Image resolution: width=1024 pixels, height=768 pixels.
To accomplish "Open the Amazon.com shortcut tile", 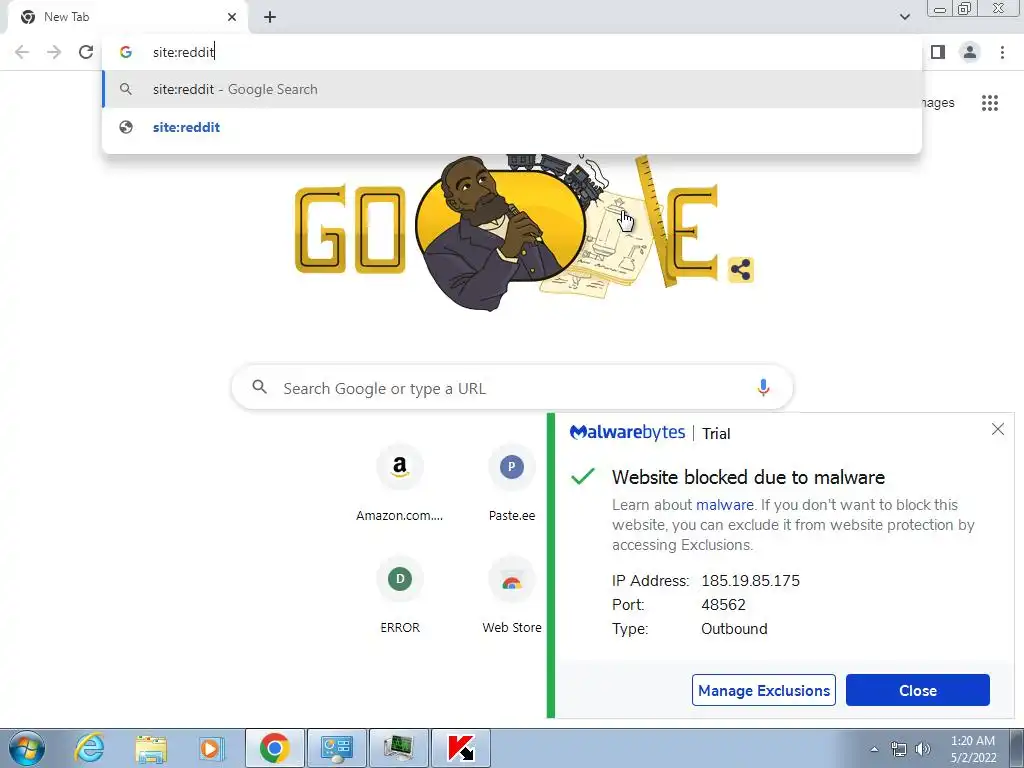I will 400,483.
